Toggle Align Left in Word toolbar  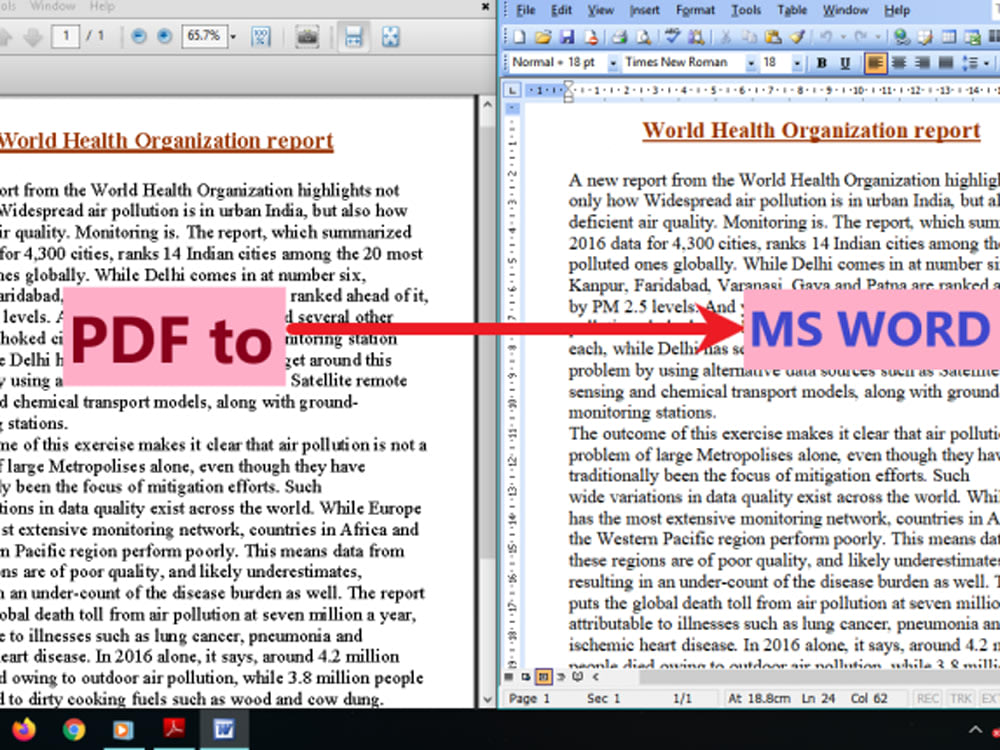(x=876, y=62)
